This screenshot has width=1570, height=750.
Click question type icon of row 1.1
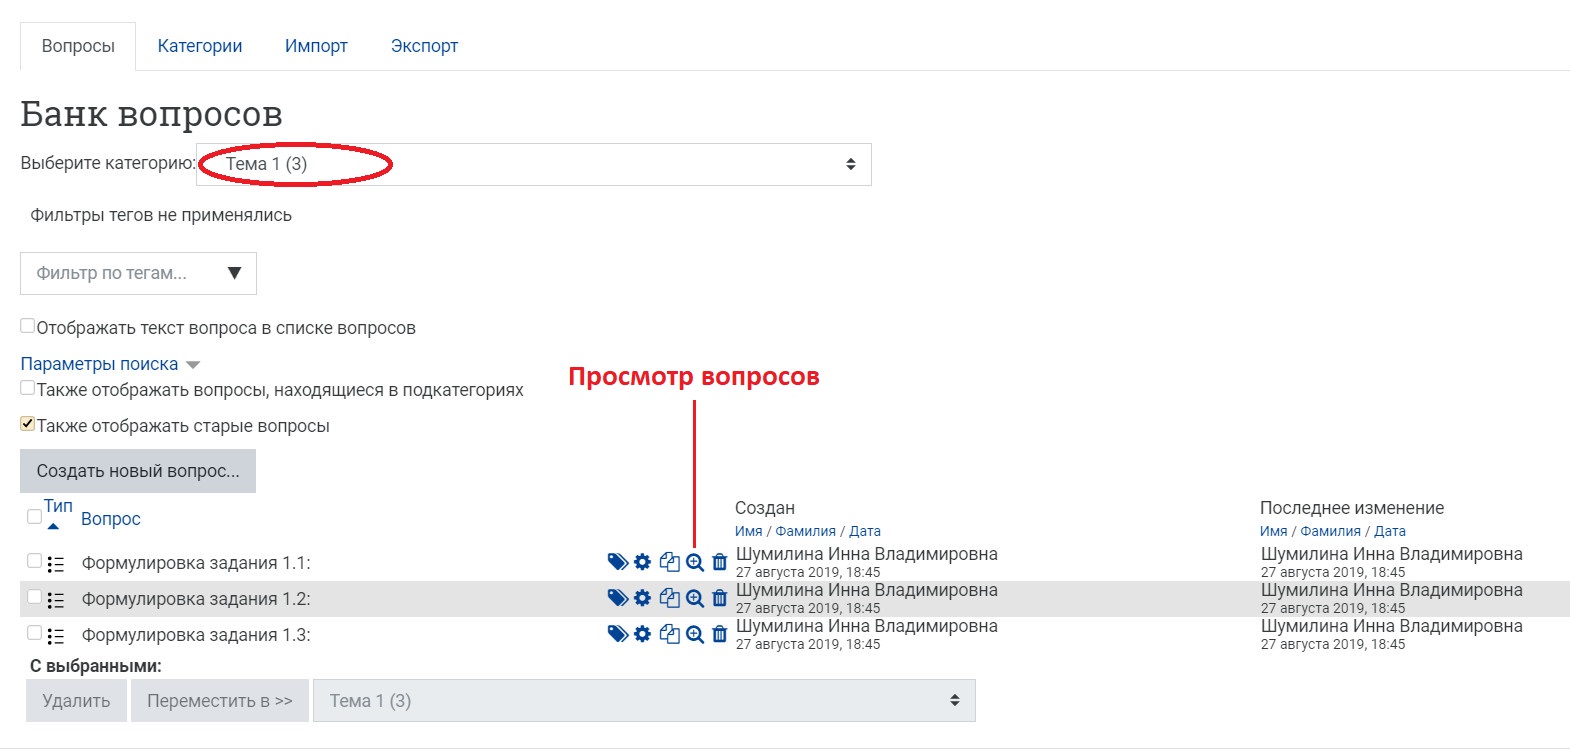point(56,564)
